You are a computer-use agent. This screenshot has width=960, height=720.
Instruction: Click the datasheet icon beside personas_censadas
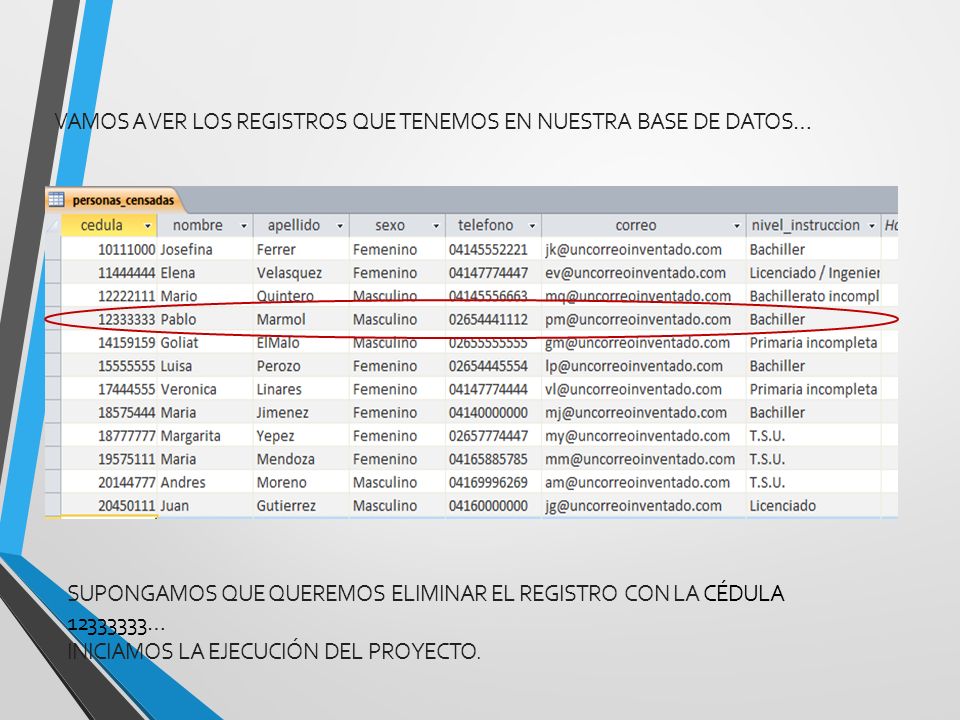56,200
